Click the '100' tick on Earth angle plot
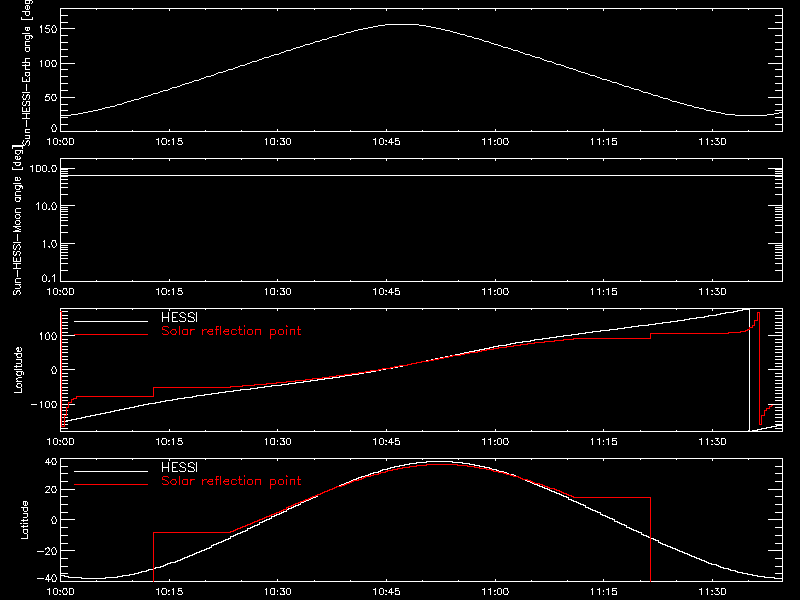The width and height of the screenshot is (800, 600). (47, 64)
